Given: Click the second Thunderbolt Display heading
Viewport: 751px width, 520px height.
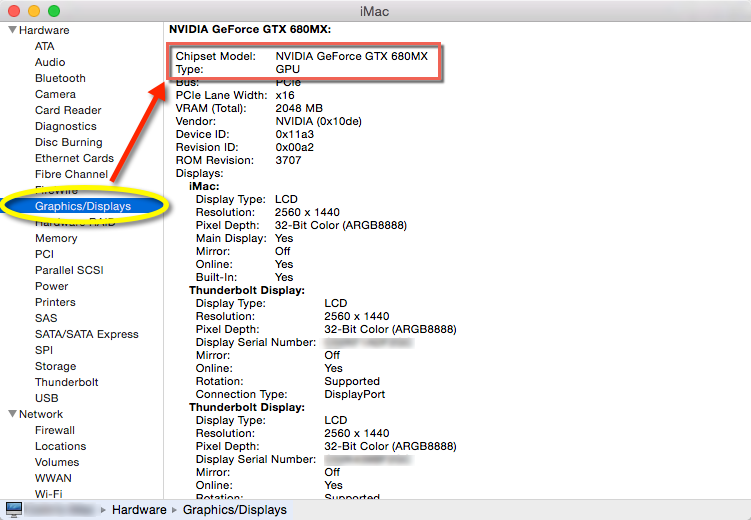Looking at the screenshot, I should pyautogui.click(x=247, y=407).
